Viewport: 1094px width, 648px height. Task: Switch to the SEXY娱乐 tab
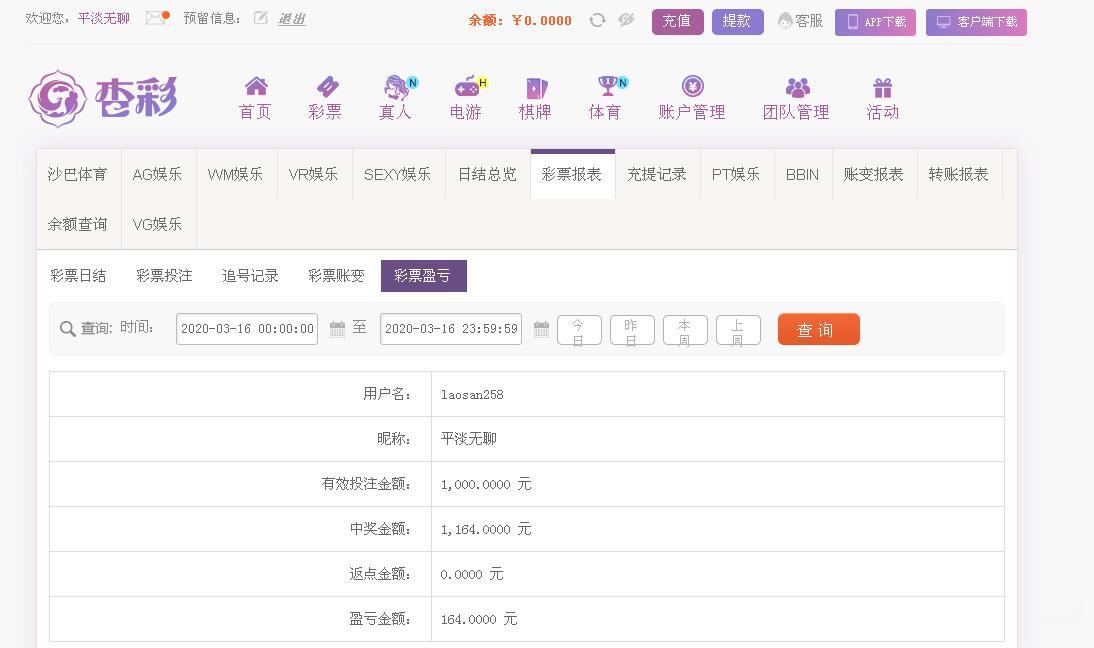pyautogui.click(x=398, y=174)
